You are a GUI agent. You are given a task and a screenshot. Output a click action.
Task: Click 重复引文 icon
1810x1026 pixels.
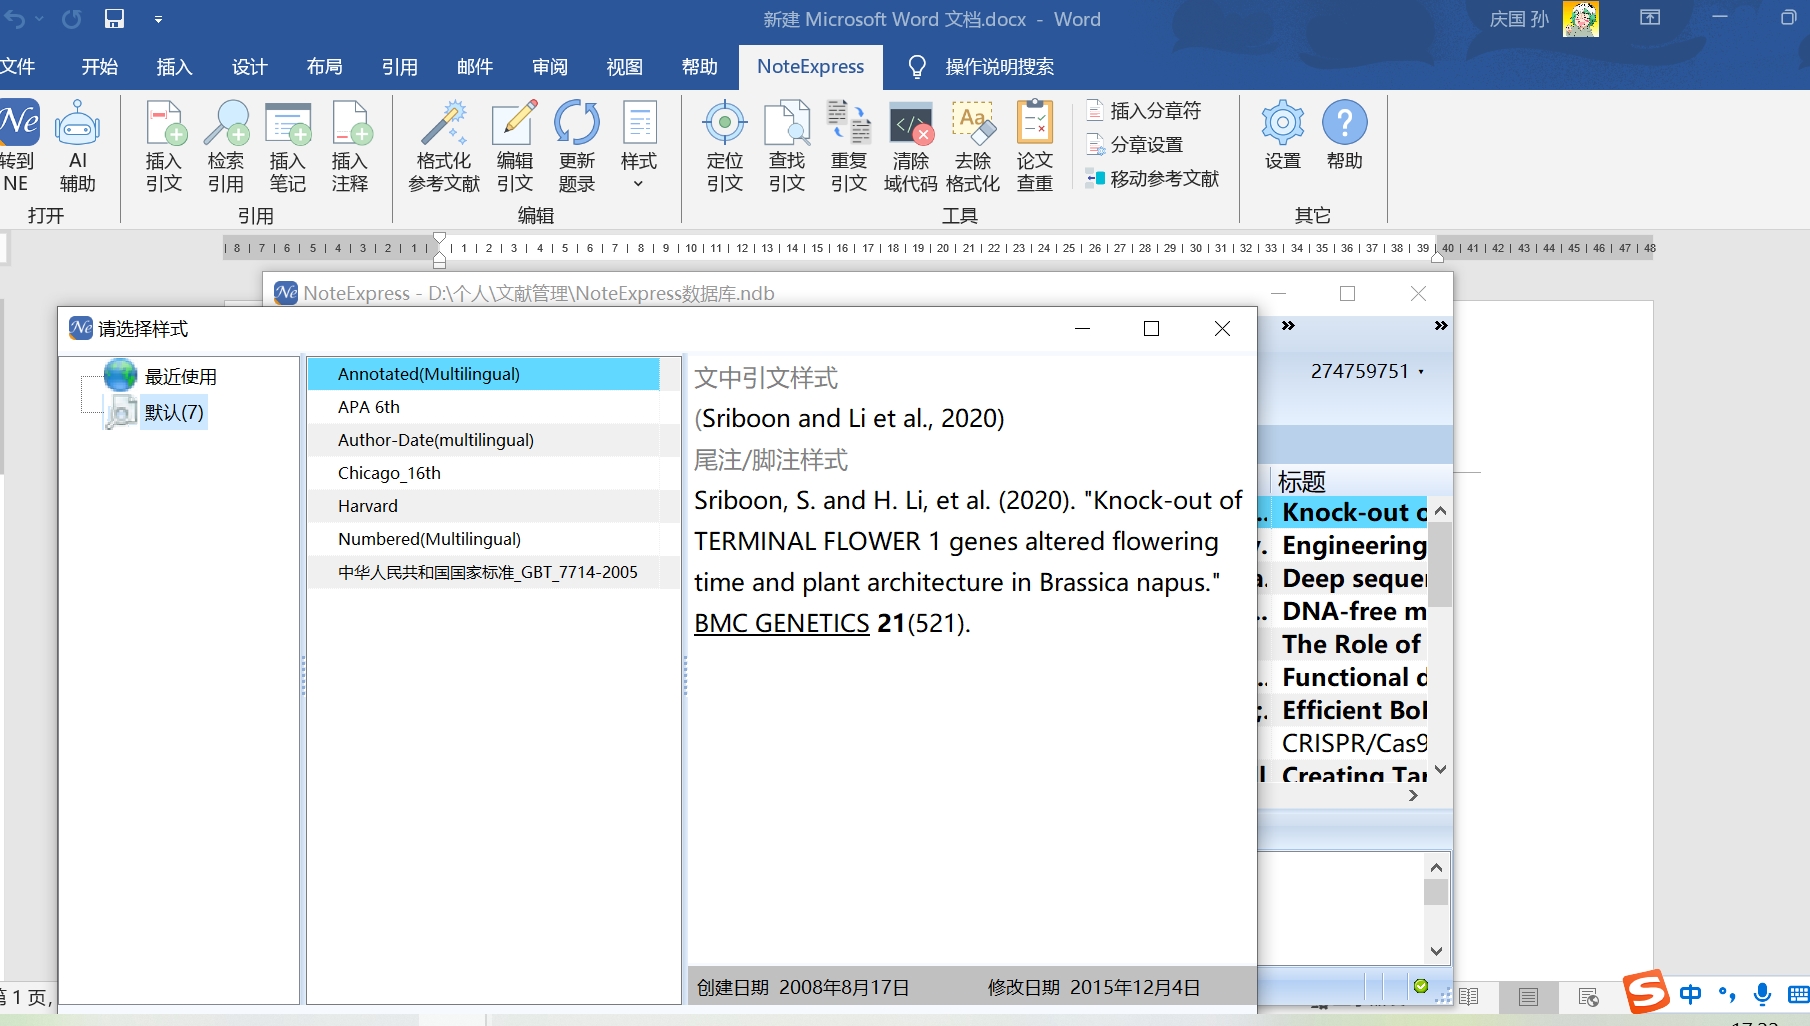(849, 146)
